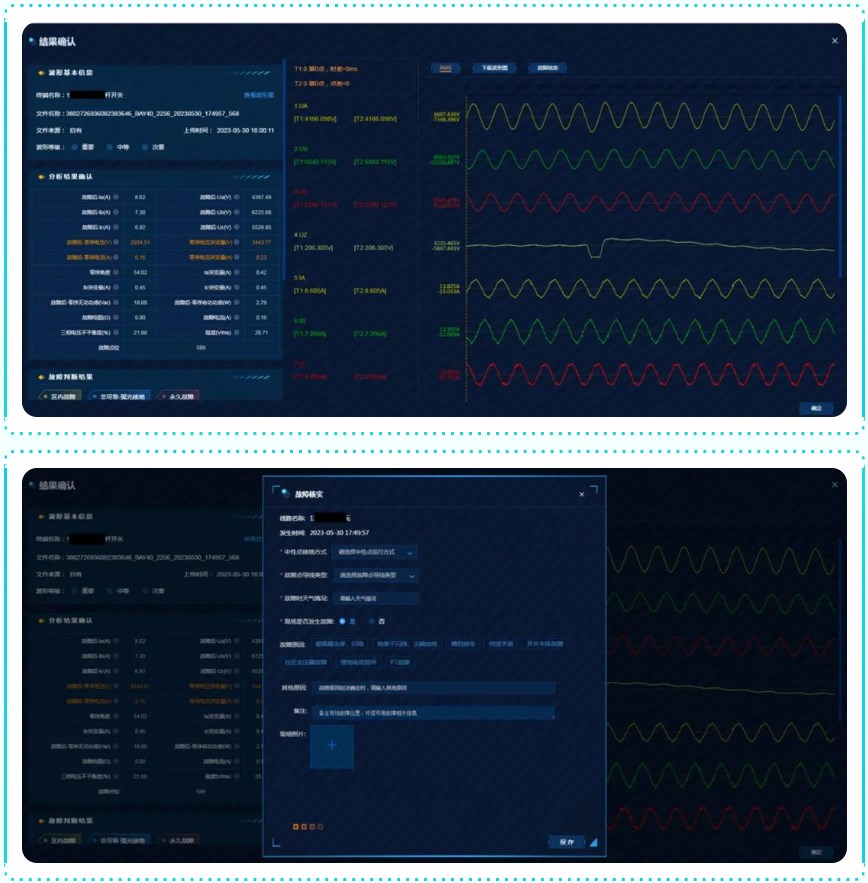
Task: Click the 故障时天气情况 input field
Action: (x=374, y=598)
